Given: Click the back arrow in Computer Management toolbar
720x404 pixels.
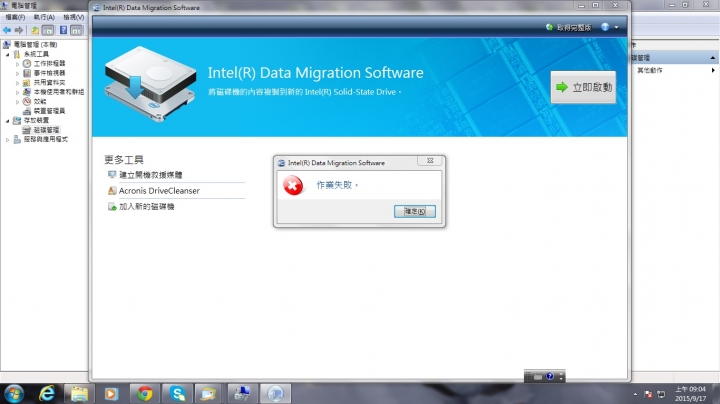Looking at the screenshot, I should pos(7,30).
